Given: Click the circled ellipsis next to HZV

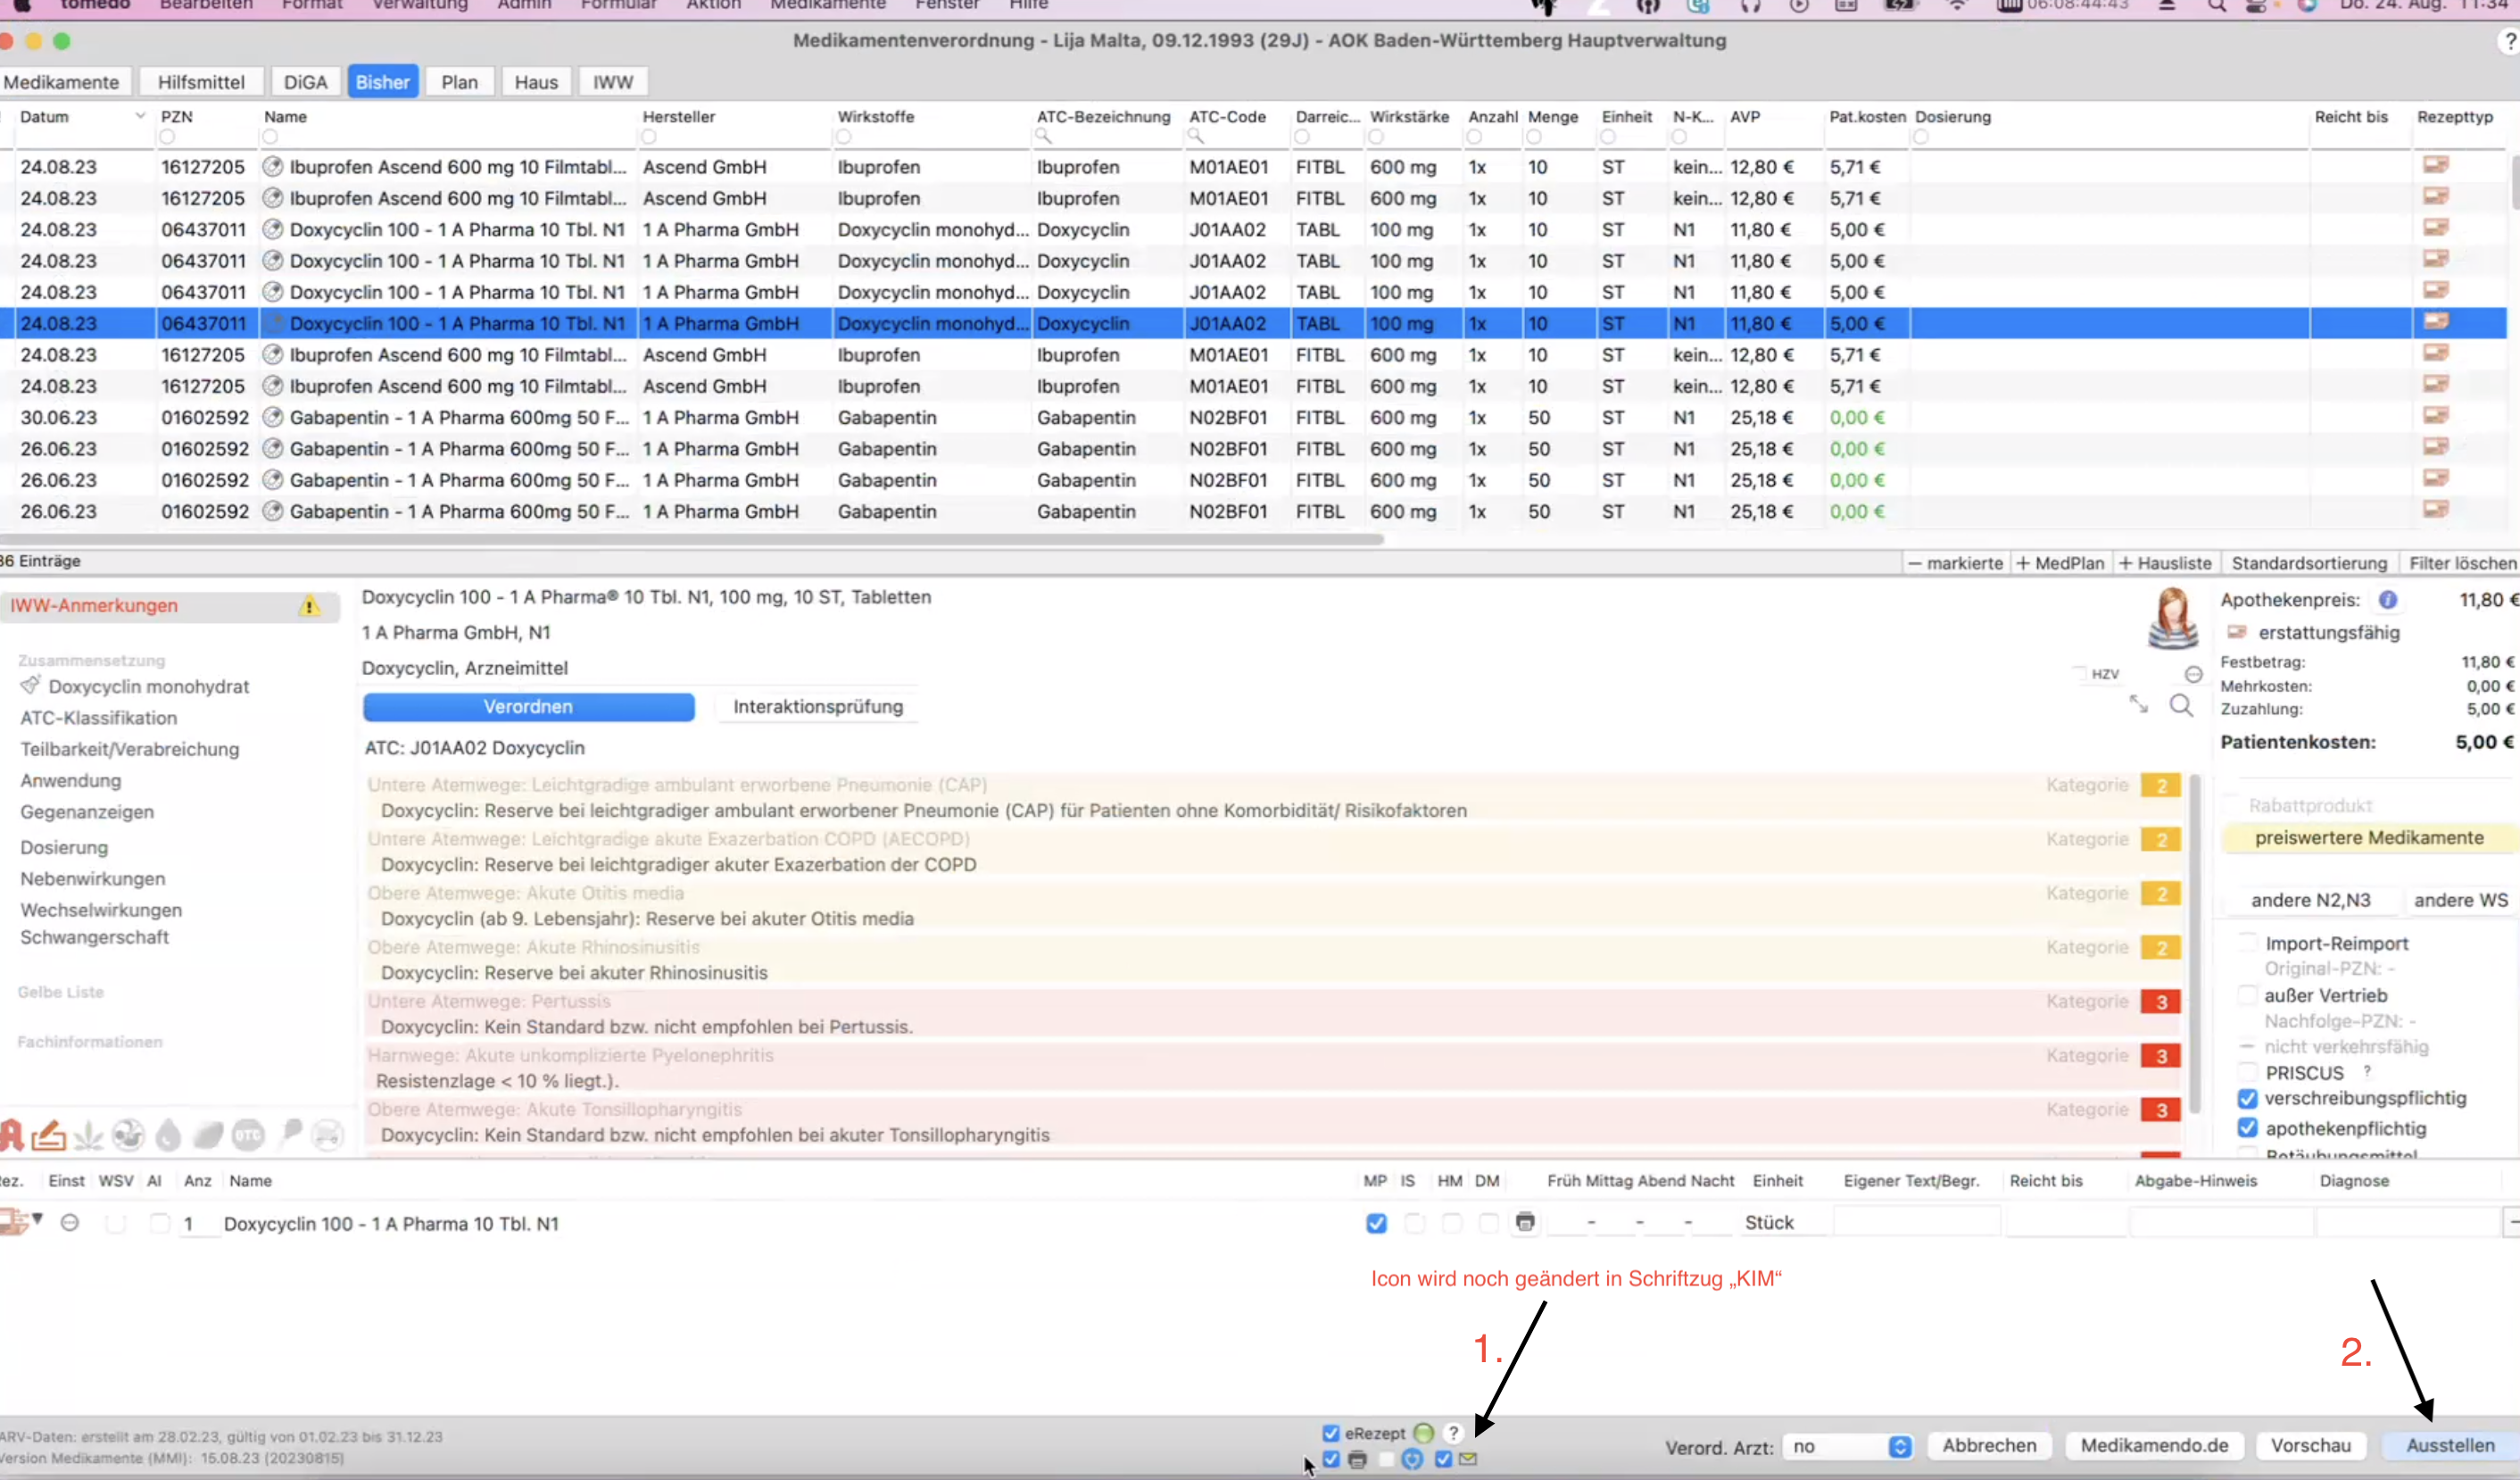Looking at the screenshot, I should [x=2194, y=674].
